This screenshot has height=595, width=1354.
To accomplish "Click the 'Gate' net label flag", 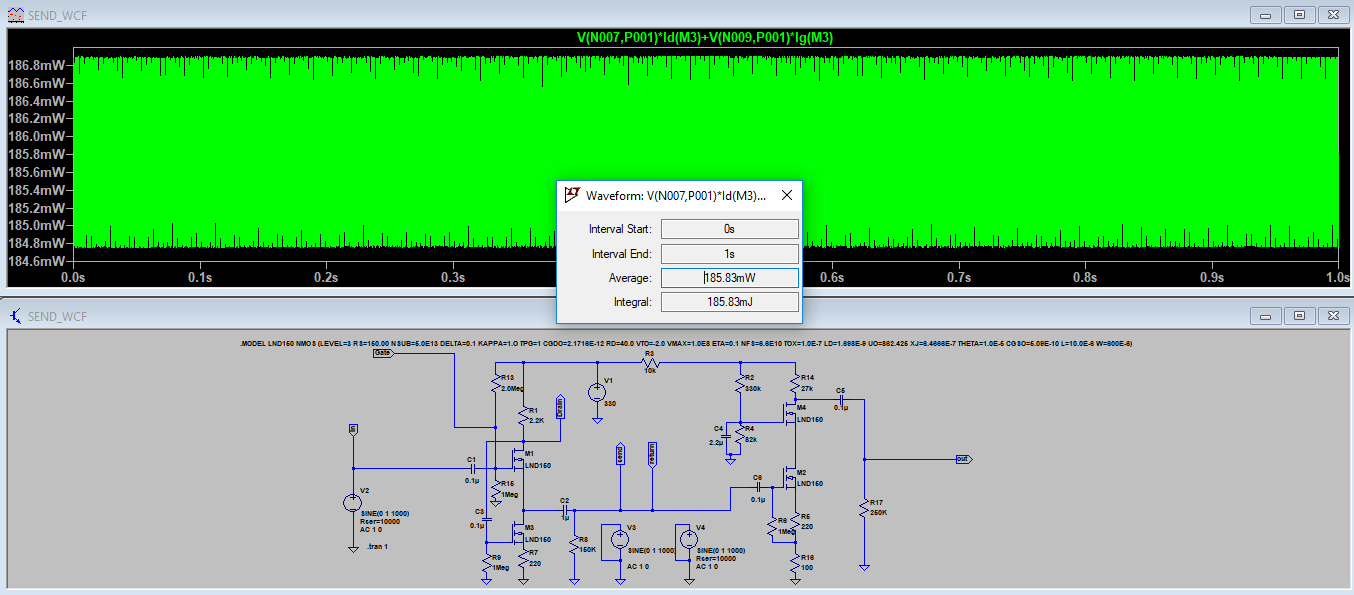I will coord(384,353).
